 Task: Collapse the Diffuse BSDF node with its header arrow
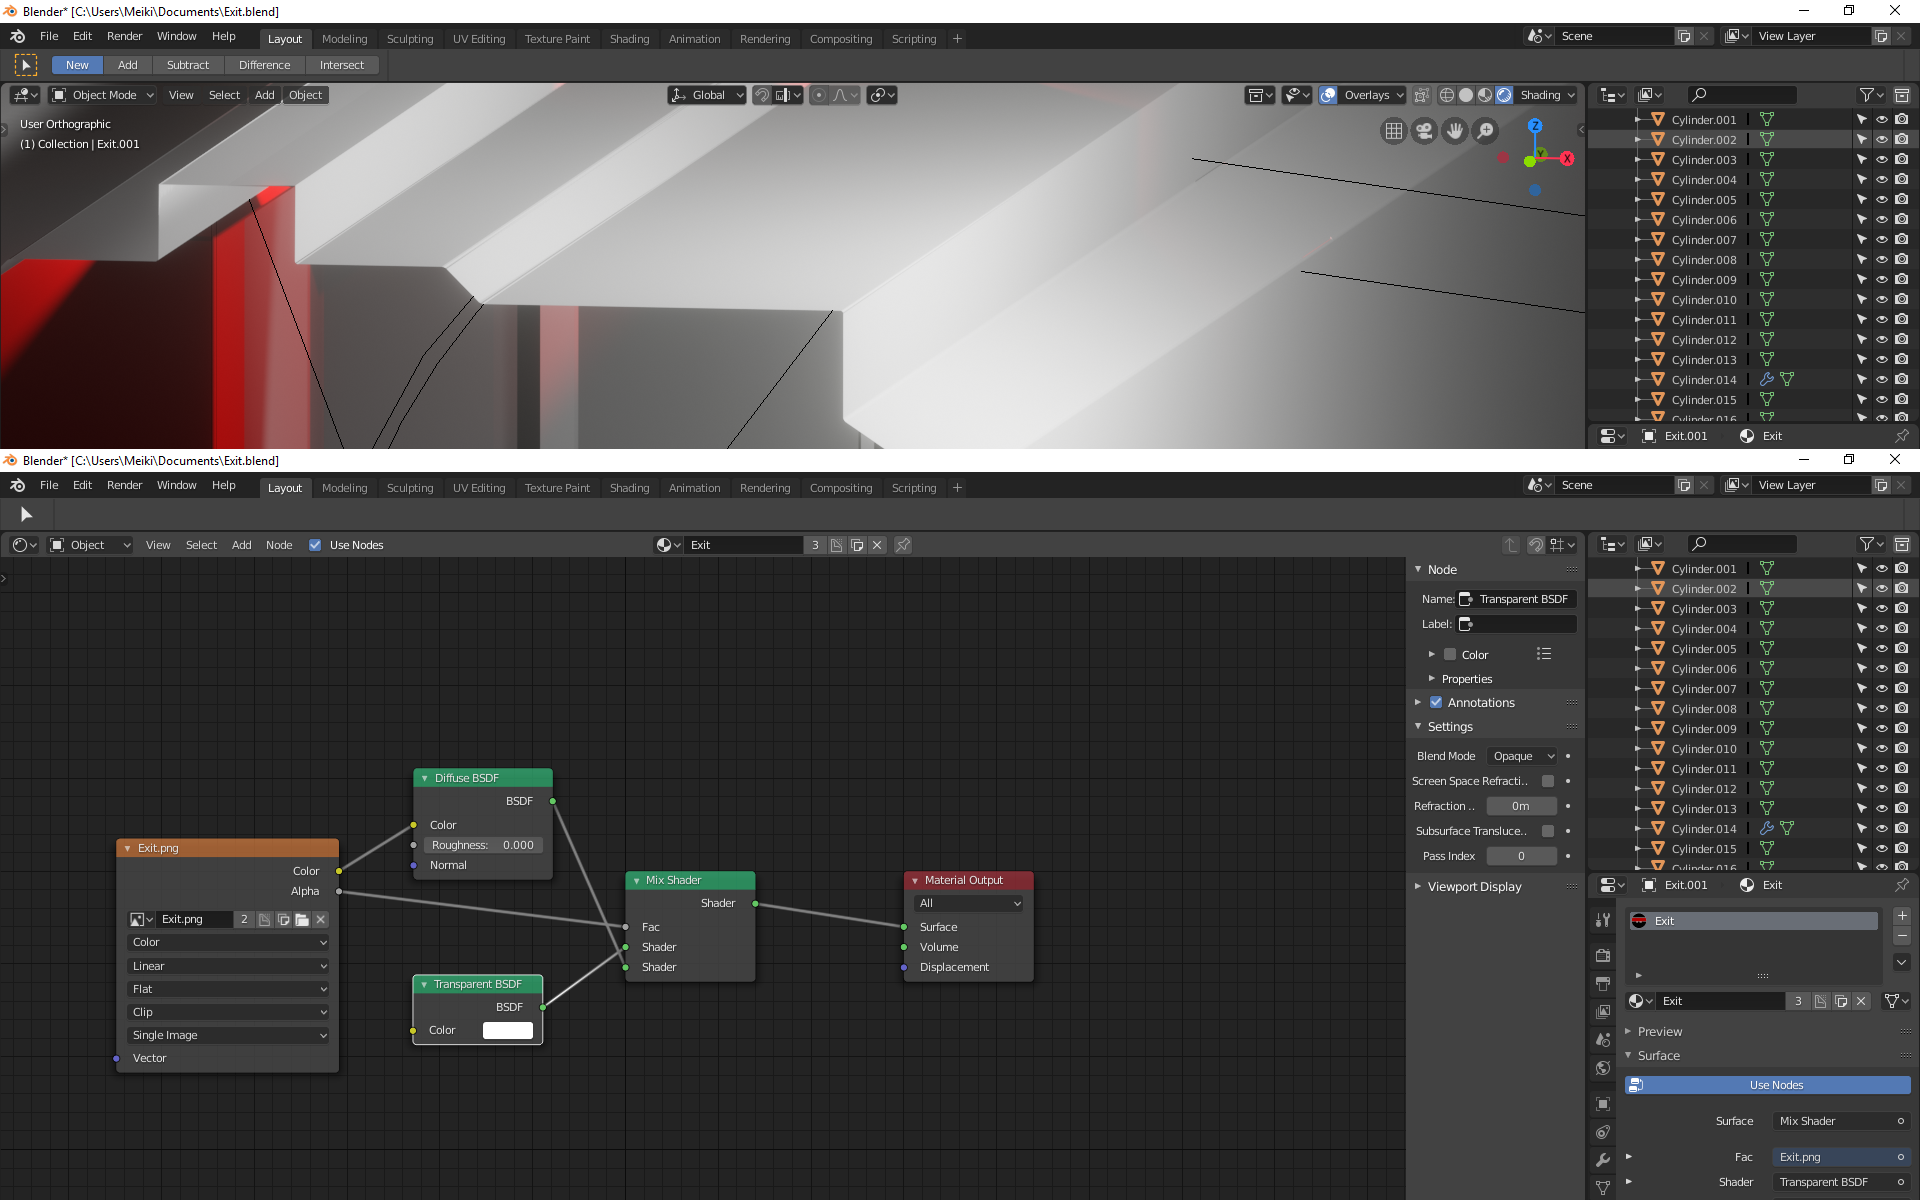pos(425,778)
